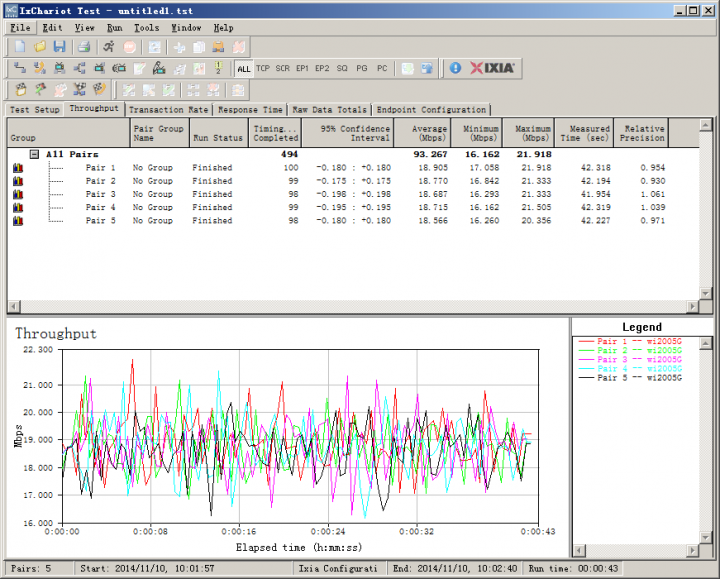Toggle the TCP filter button
The height and width of the screenshot is (579, 720).
pyautogui.click(x=263, y=68)
